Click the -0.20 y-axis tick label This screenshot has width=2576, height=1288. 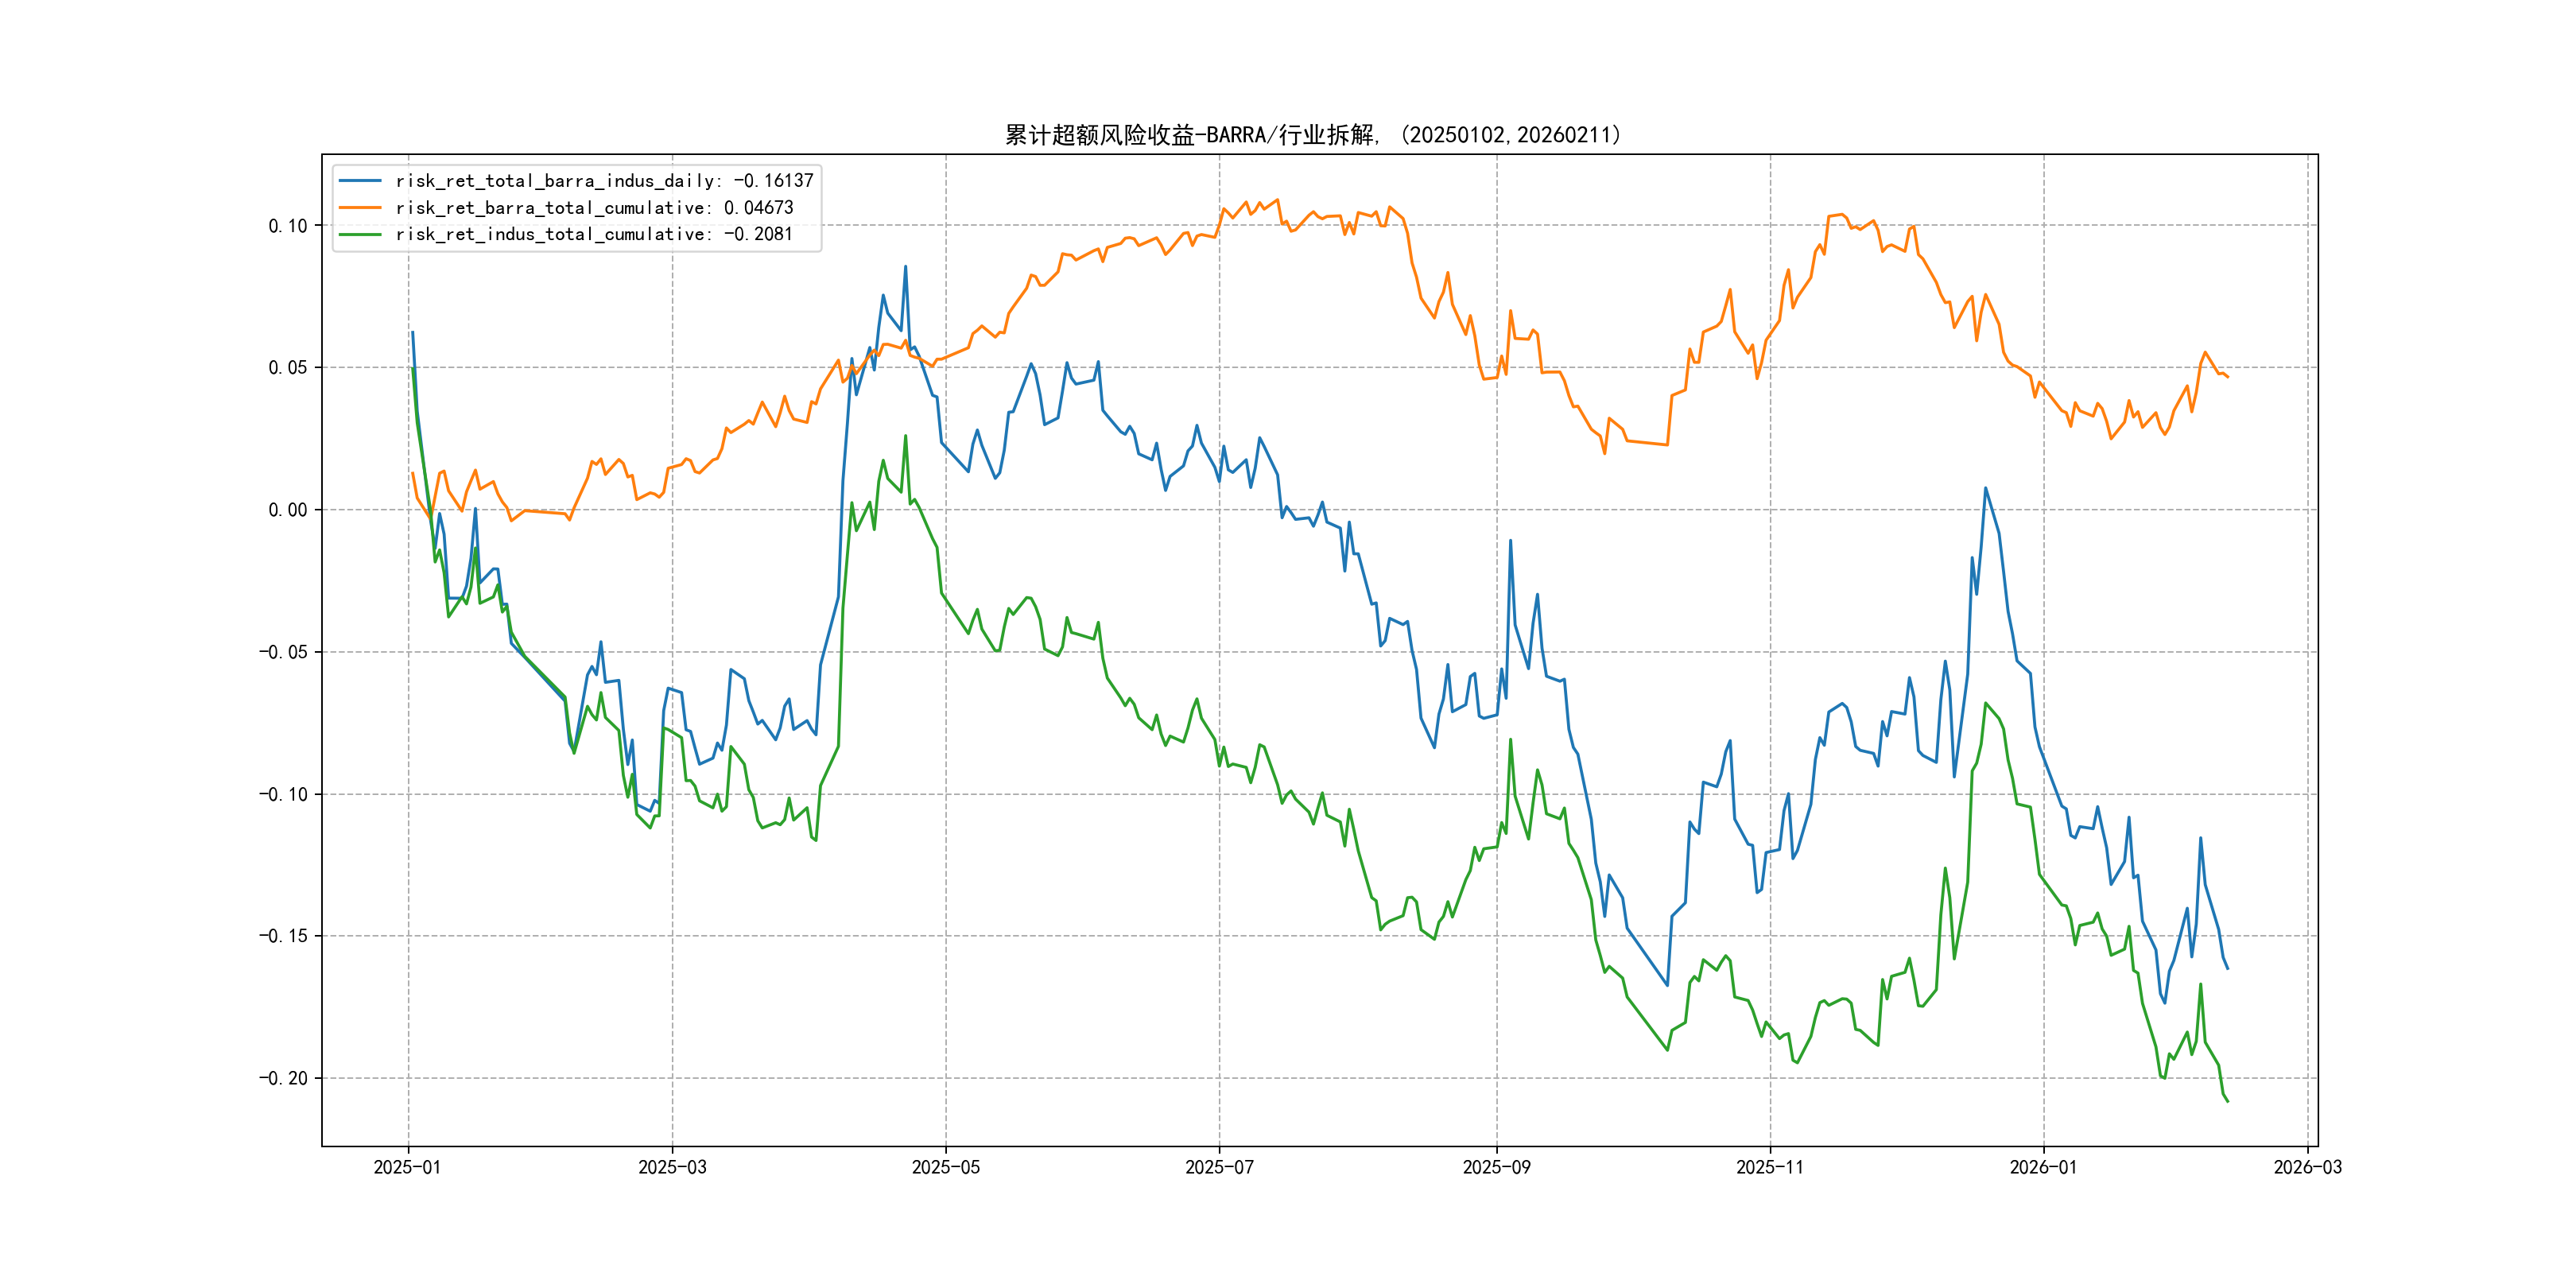click(283, 1078)
